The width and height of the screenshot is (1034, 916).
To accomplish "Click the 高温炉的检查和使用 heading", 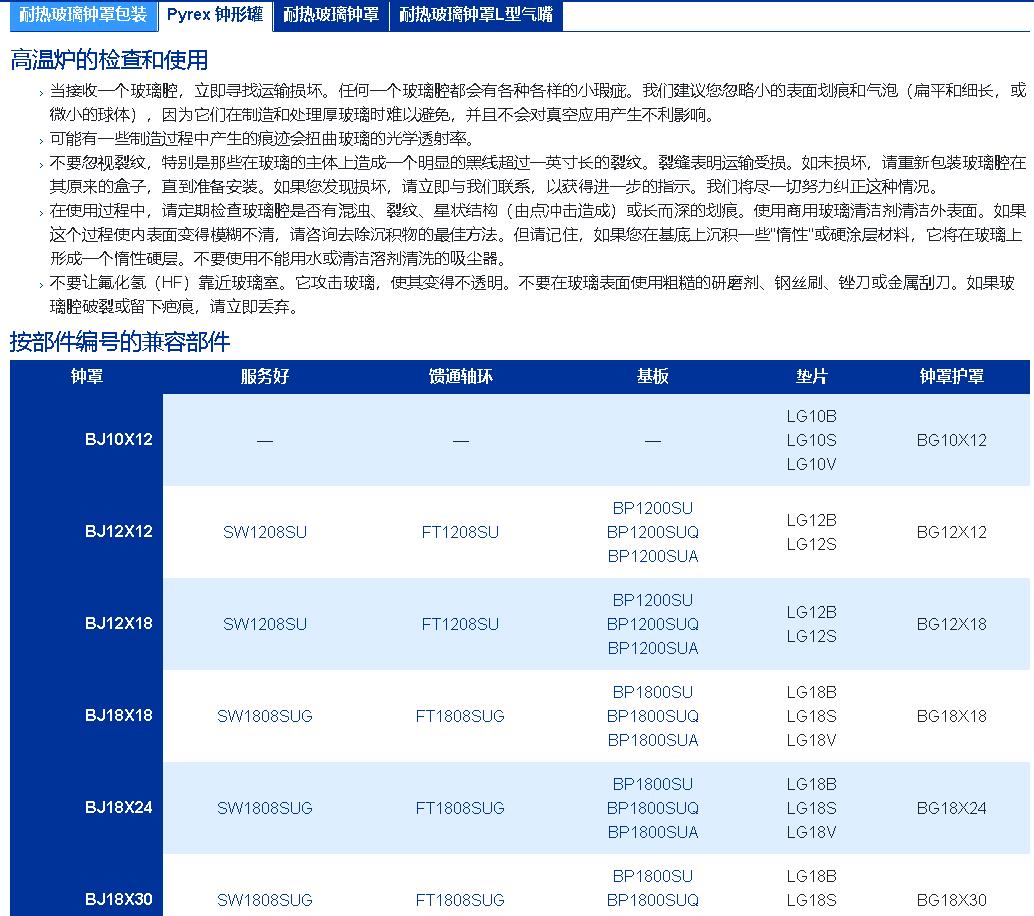I will [x=109, y=60].
